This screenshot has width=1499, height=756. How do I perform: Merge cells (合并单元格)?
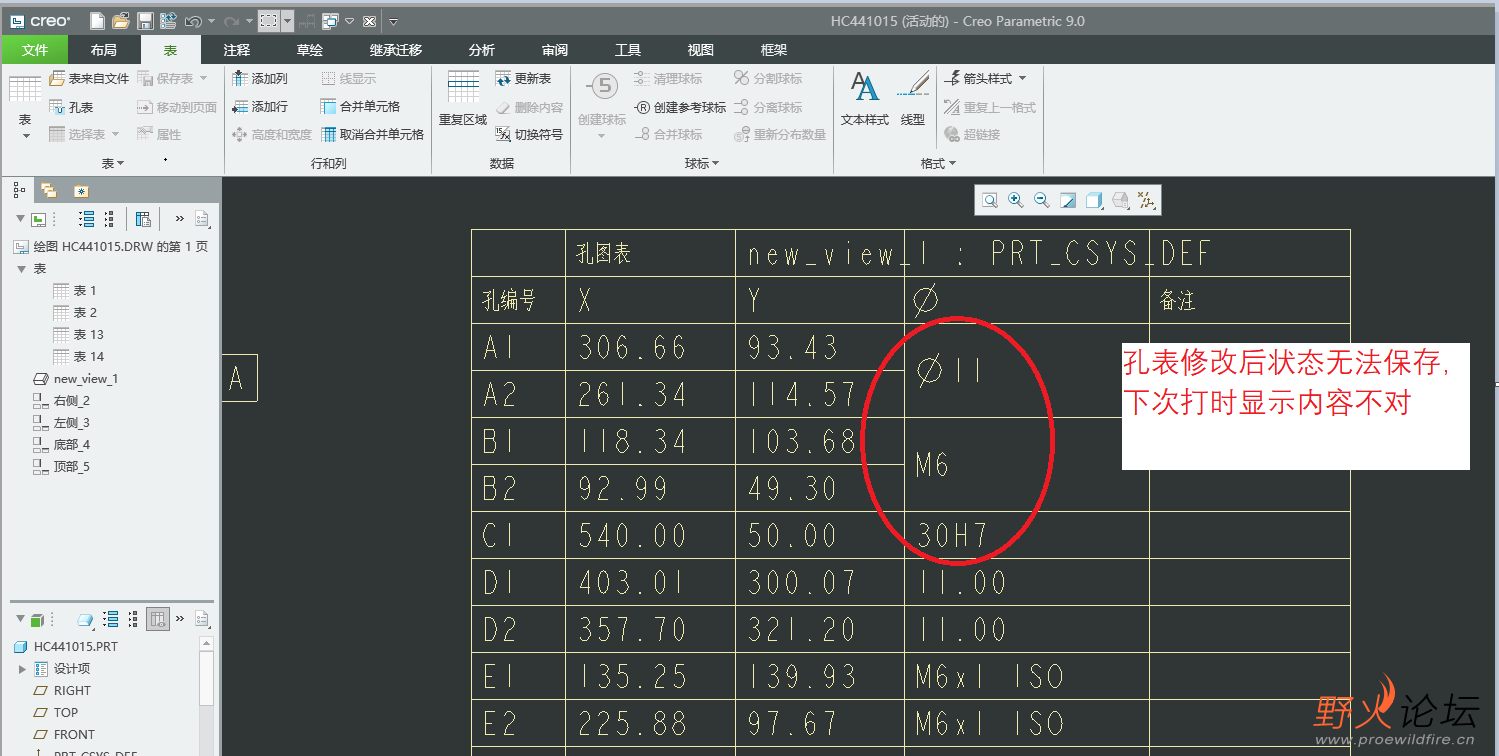point(360,107)
